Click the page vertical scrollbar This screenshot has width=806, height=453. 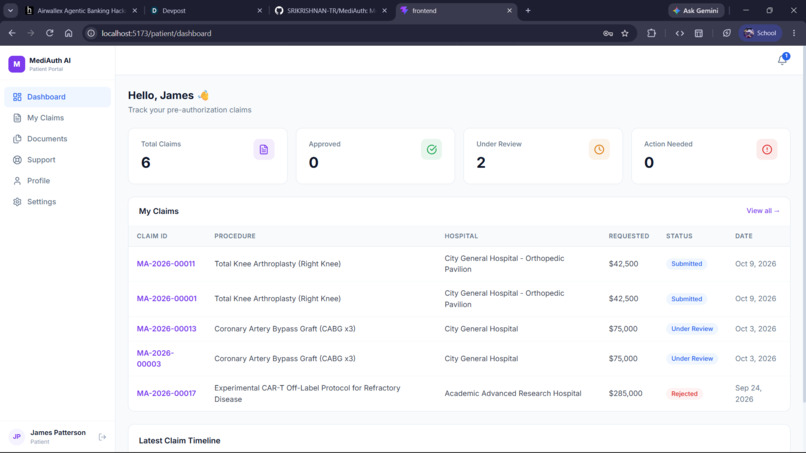click(x=803, y=226)
